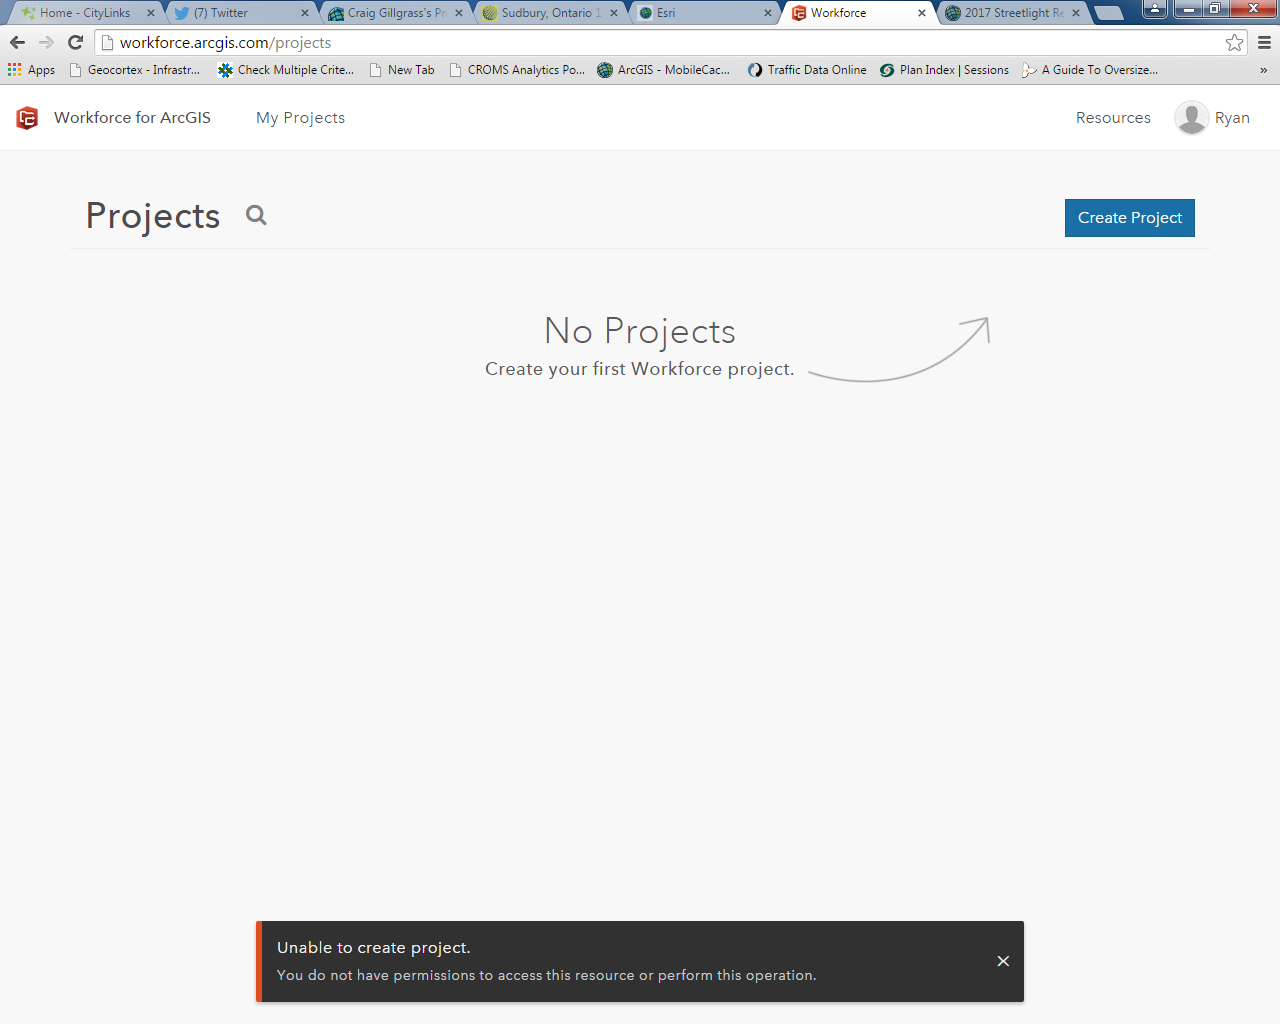Open the CROMS Analytics Po... bookmark
1280x1024 pixels.
[517, 70]
